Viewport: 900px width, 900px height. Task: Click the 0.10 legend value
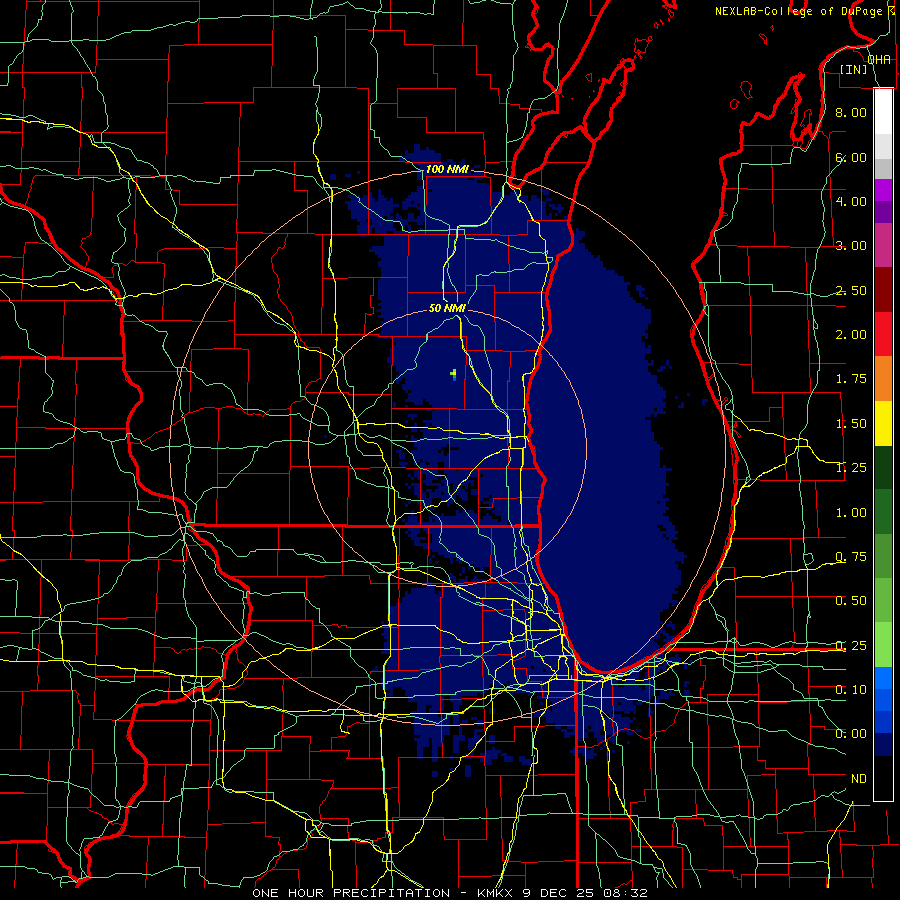pyautogui.click(x=851, y=690)
